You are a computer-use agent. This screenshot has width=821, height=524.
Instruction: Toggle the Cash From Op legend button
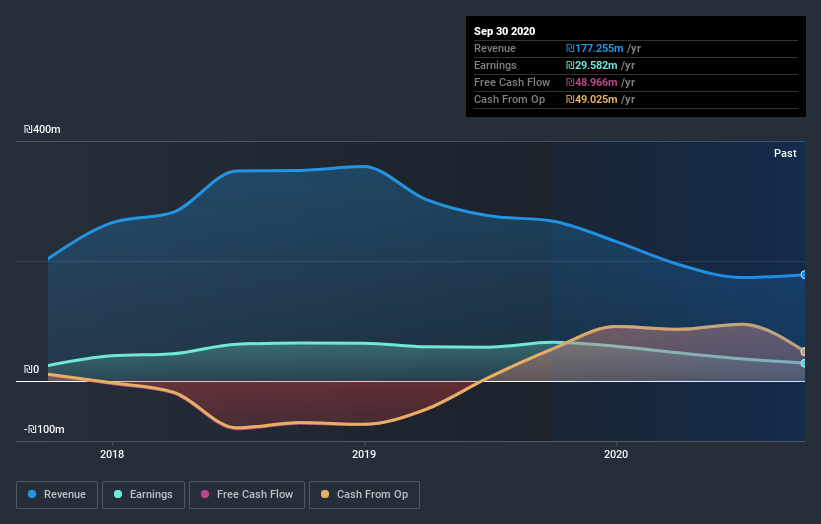364,495
